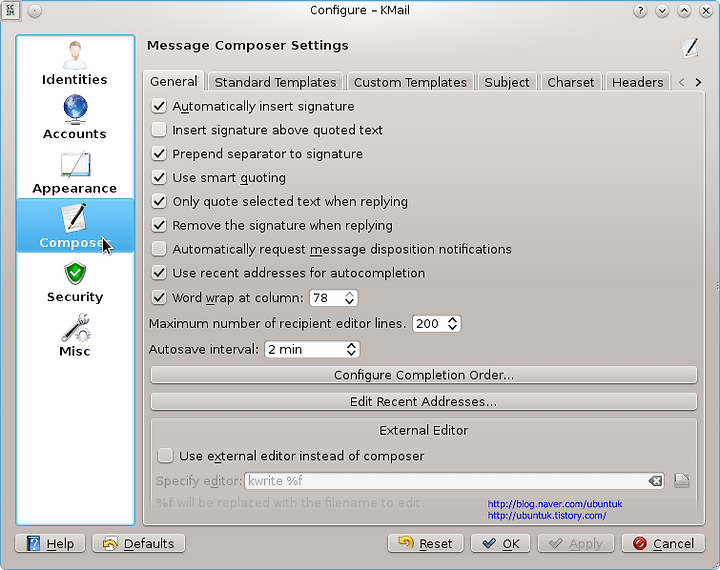Click the composer pencil icon in the header
Screen dimensions: 720x570
click(x=690, y=48)
